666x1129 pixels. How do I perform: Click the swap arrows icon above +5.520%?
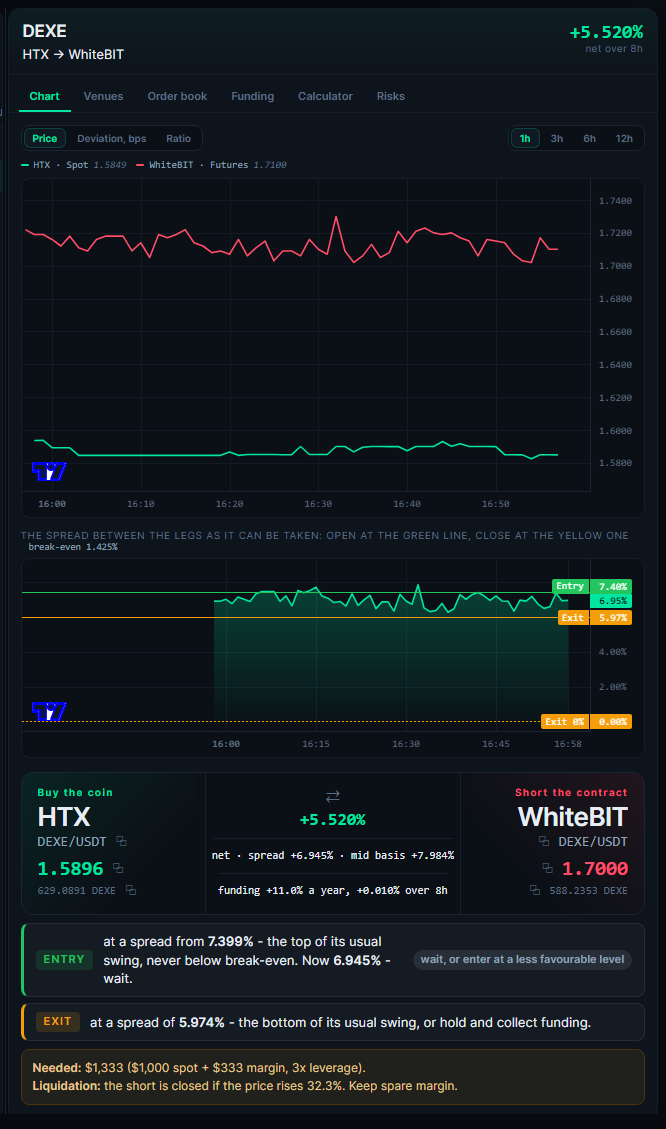(x=333, y=796)
